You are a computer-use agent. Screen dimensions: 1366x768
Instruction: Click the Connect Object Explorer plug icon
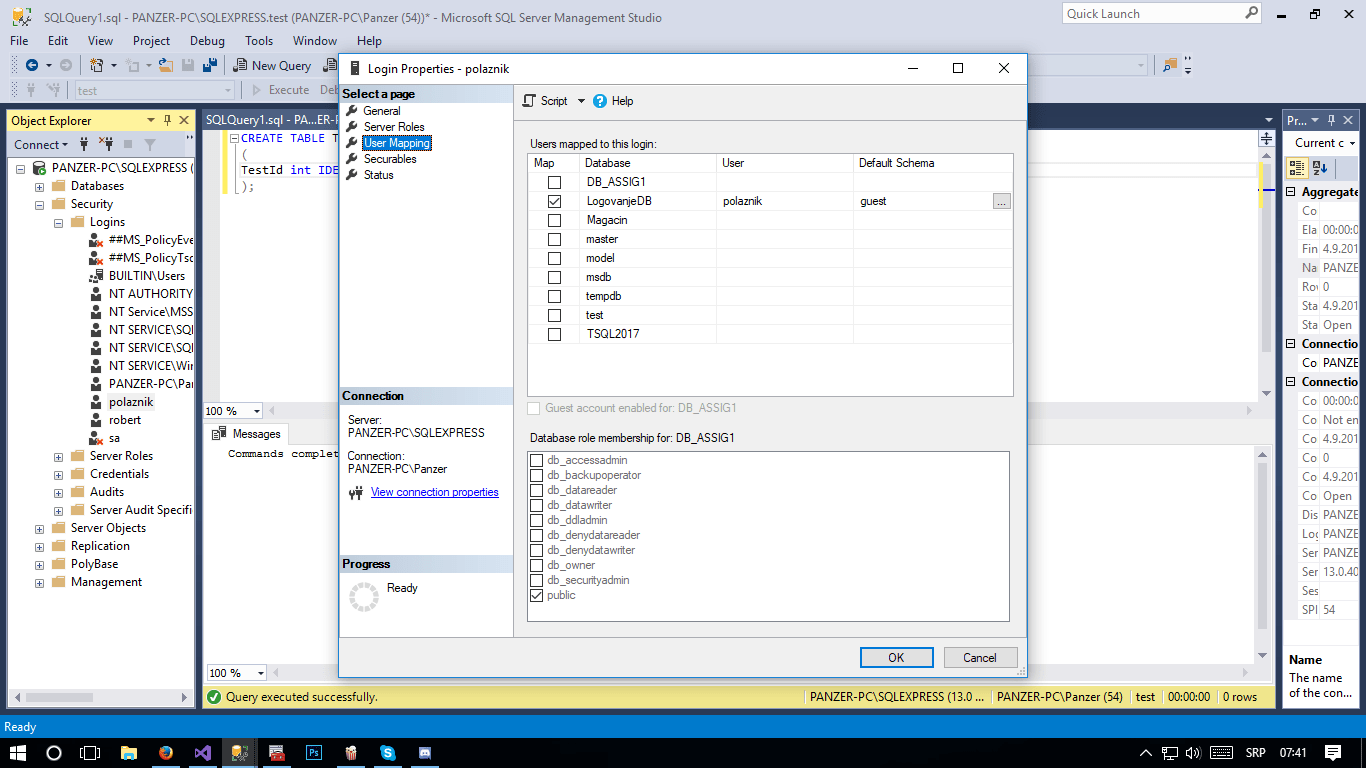(x=84, y=144)
